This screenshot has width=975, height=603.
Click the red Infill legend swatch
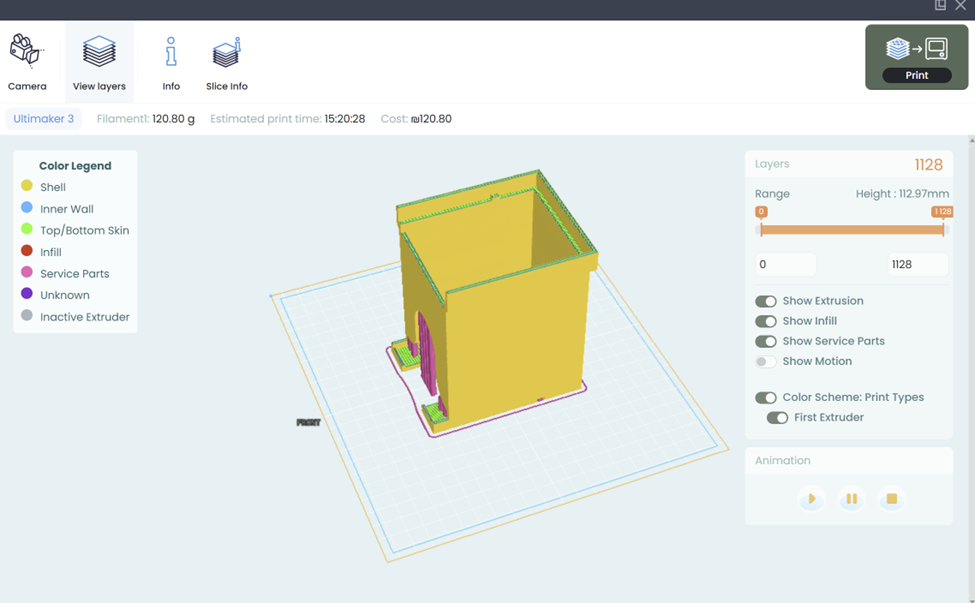[x=27, y=251]
